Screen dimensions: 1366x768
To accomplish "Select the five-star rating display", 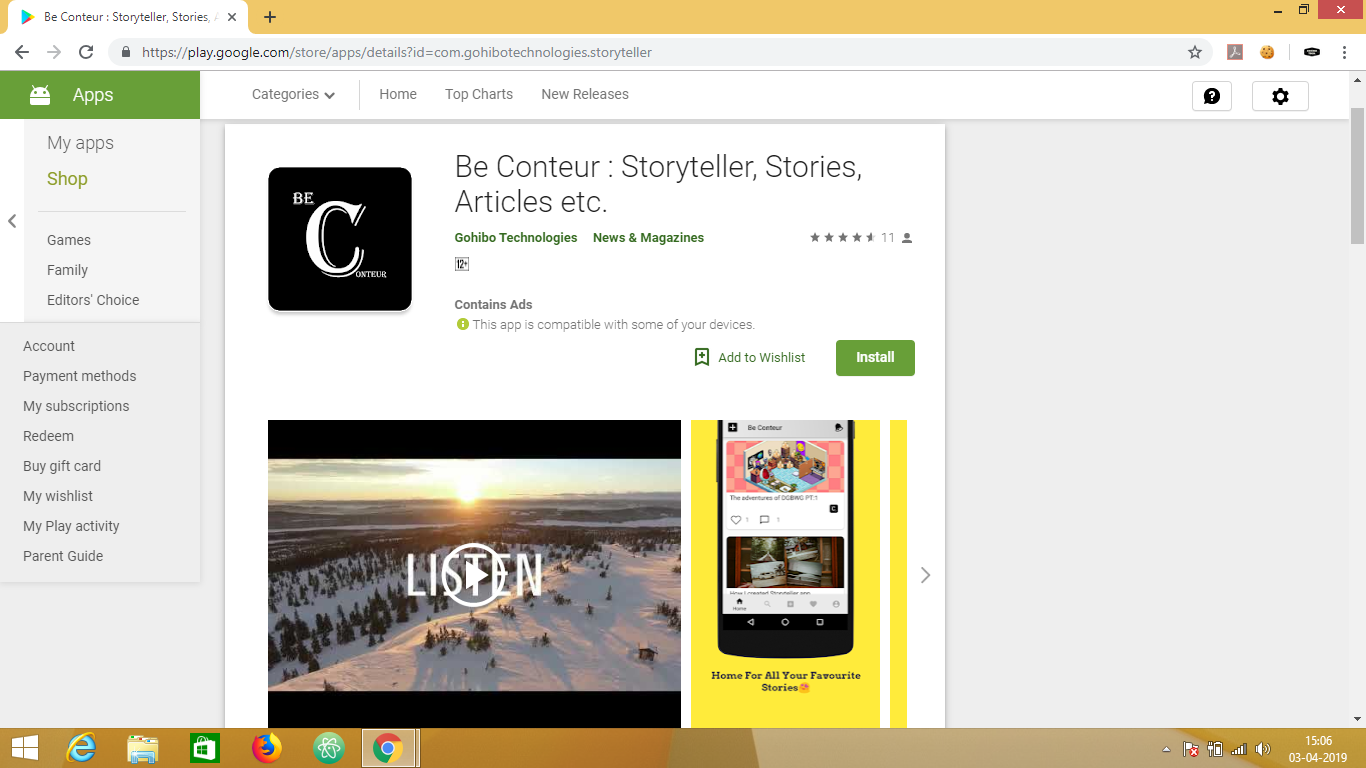I will click(x=840, y=237).
